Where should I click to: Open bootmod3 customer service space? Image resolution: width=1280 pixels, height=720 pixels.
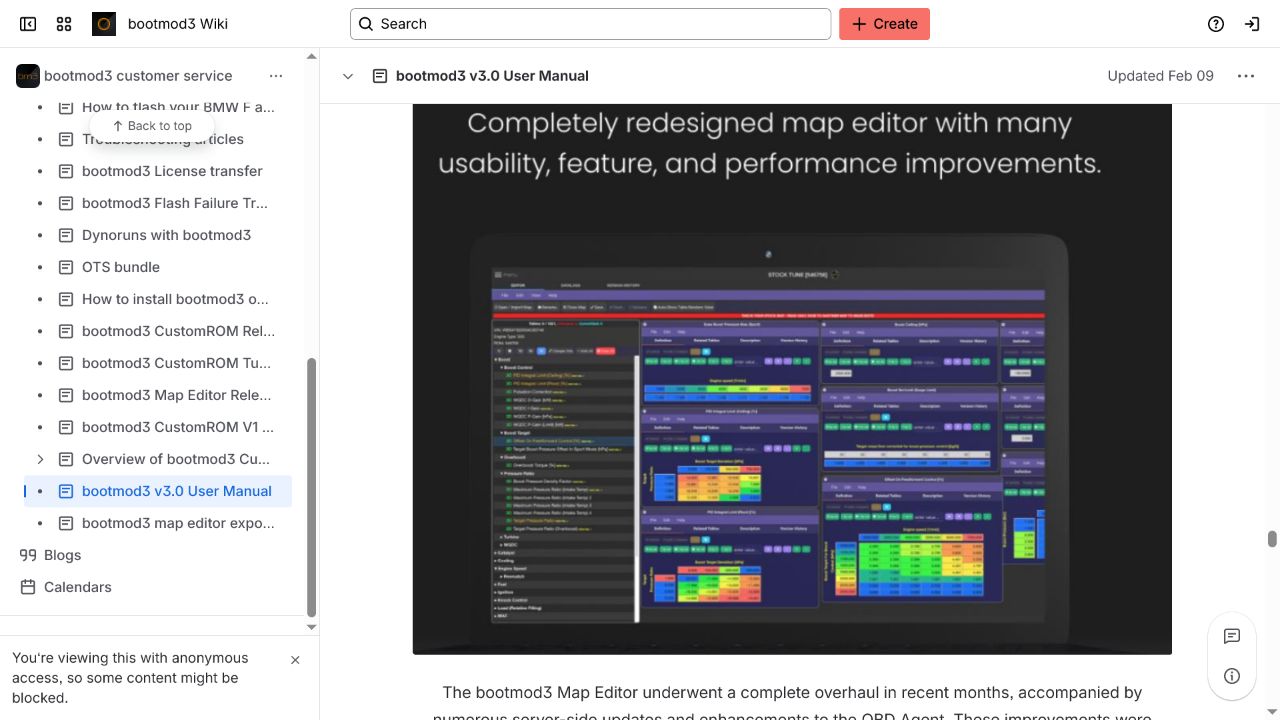coord(138,76)
